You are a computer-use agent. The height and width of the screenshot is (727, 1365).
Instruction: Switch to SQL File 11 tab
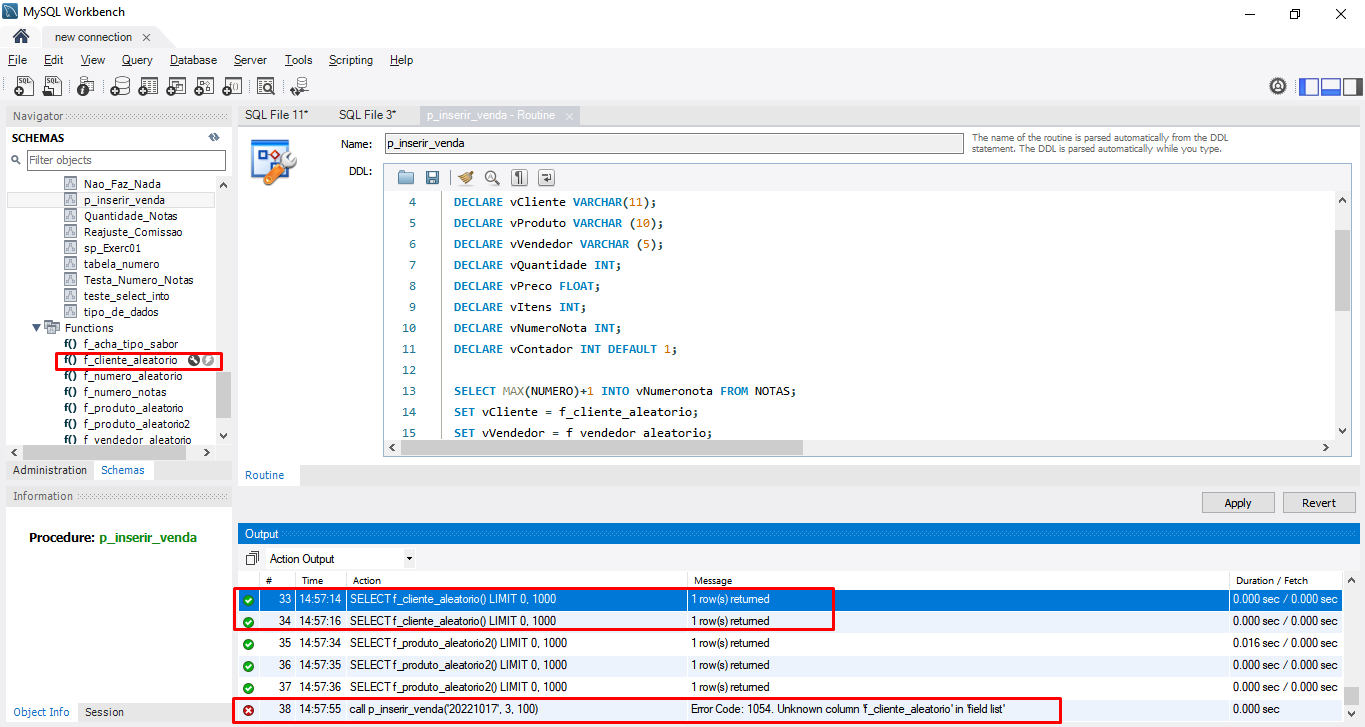(277, 115)
